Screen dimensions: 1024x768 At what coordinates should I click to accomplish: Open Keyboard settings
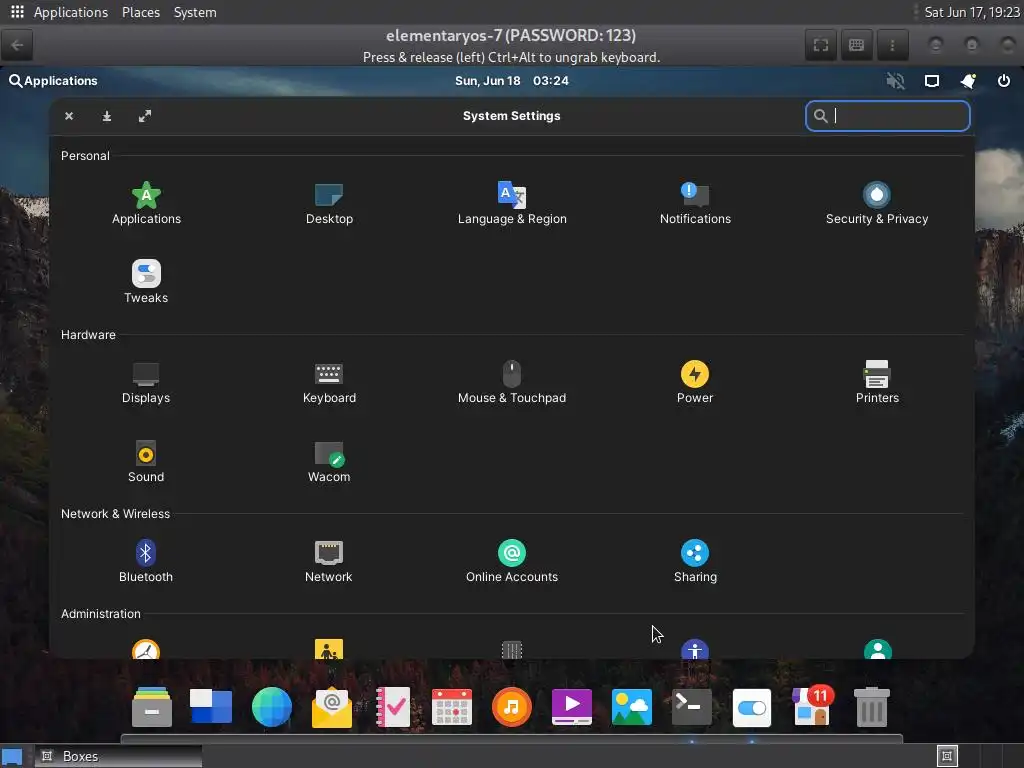click(x=329, y=383)
